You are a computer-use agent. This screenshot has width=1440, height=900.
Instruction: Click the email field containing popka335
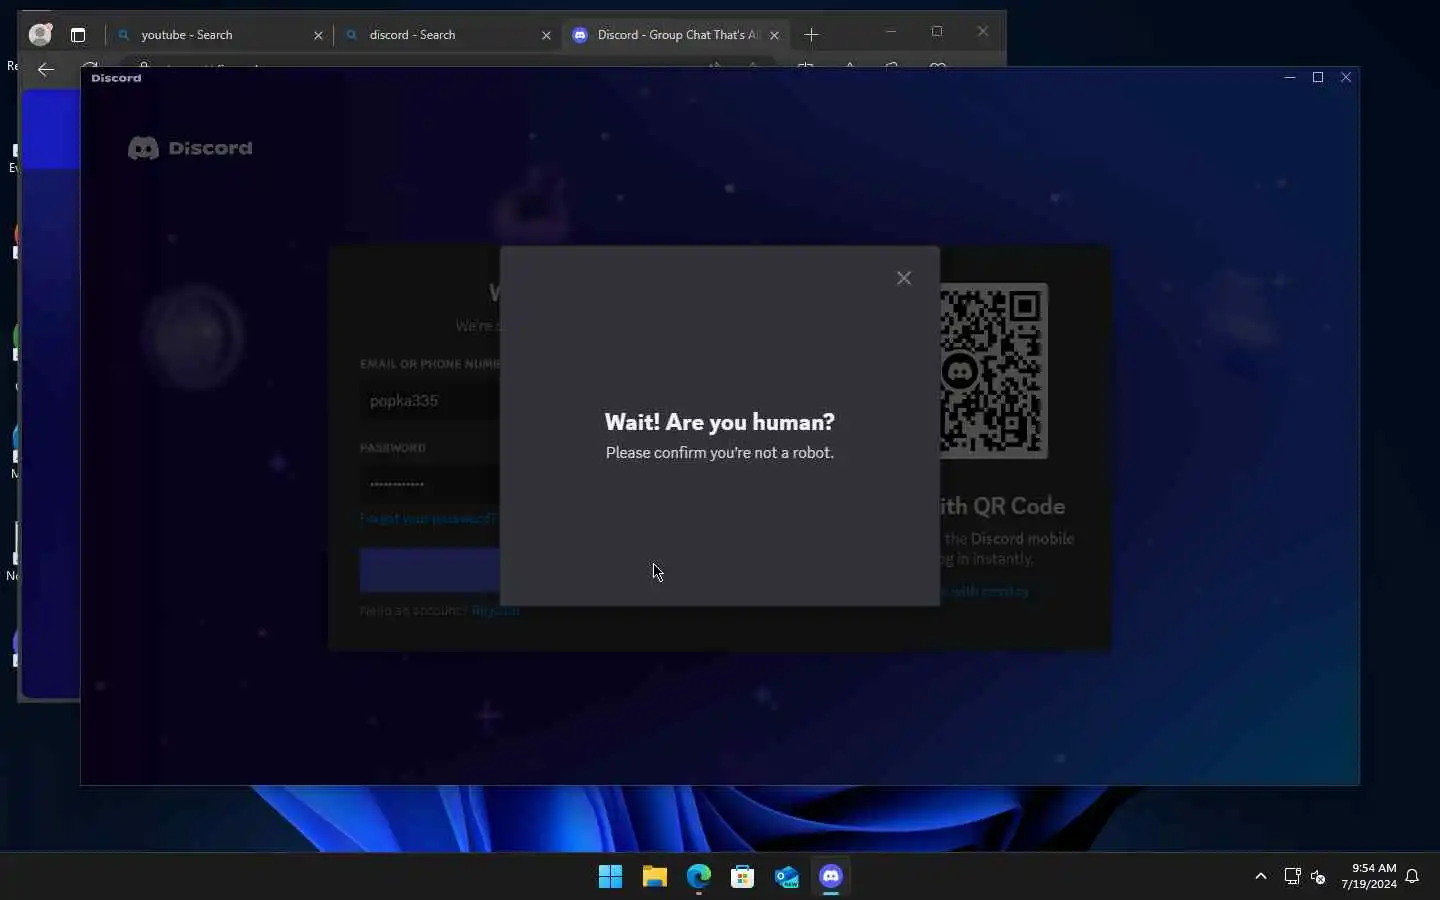(430, 401)
